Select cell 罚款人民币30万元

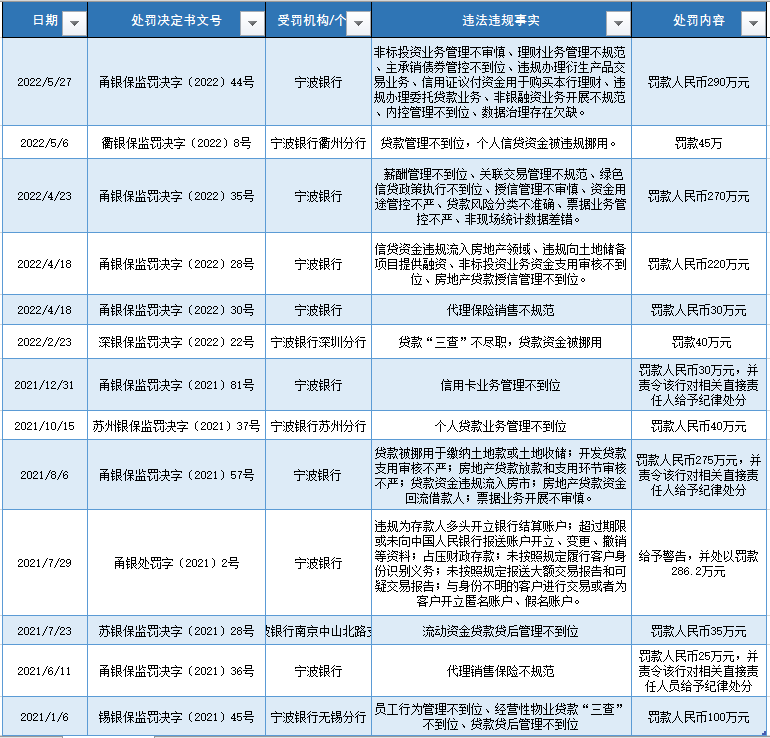698,310
